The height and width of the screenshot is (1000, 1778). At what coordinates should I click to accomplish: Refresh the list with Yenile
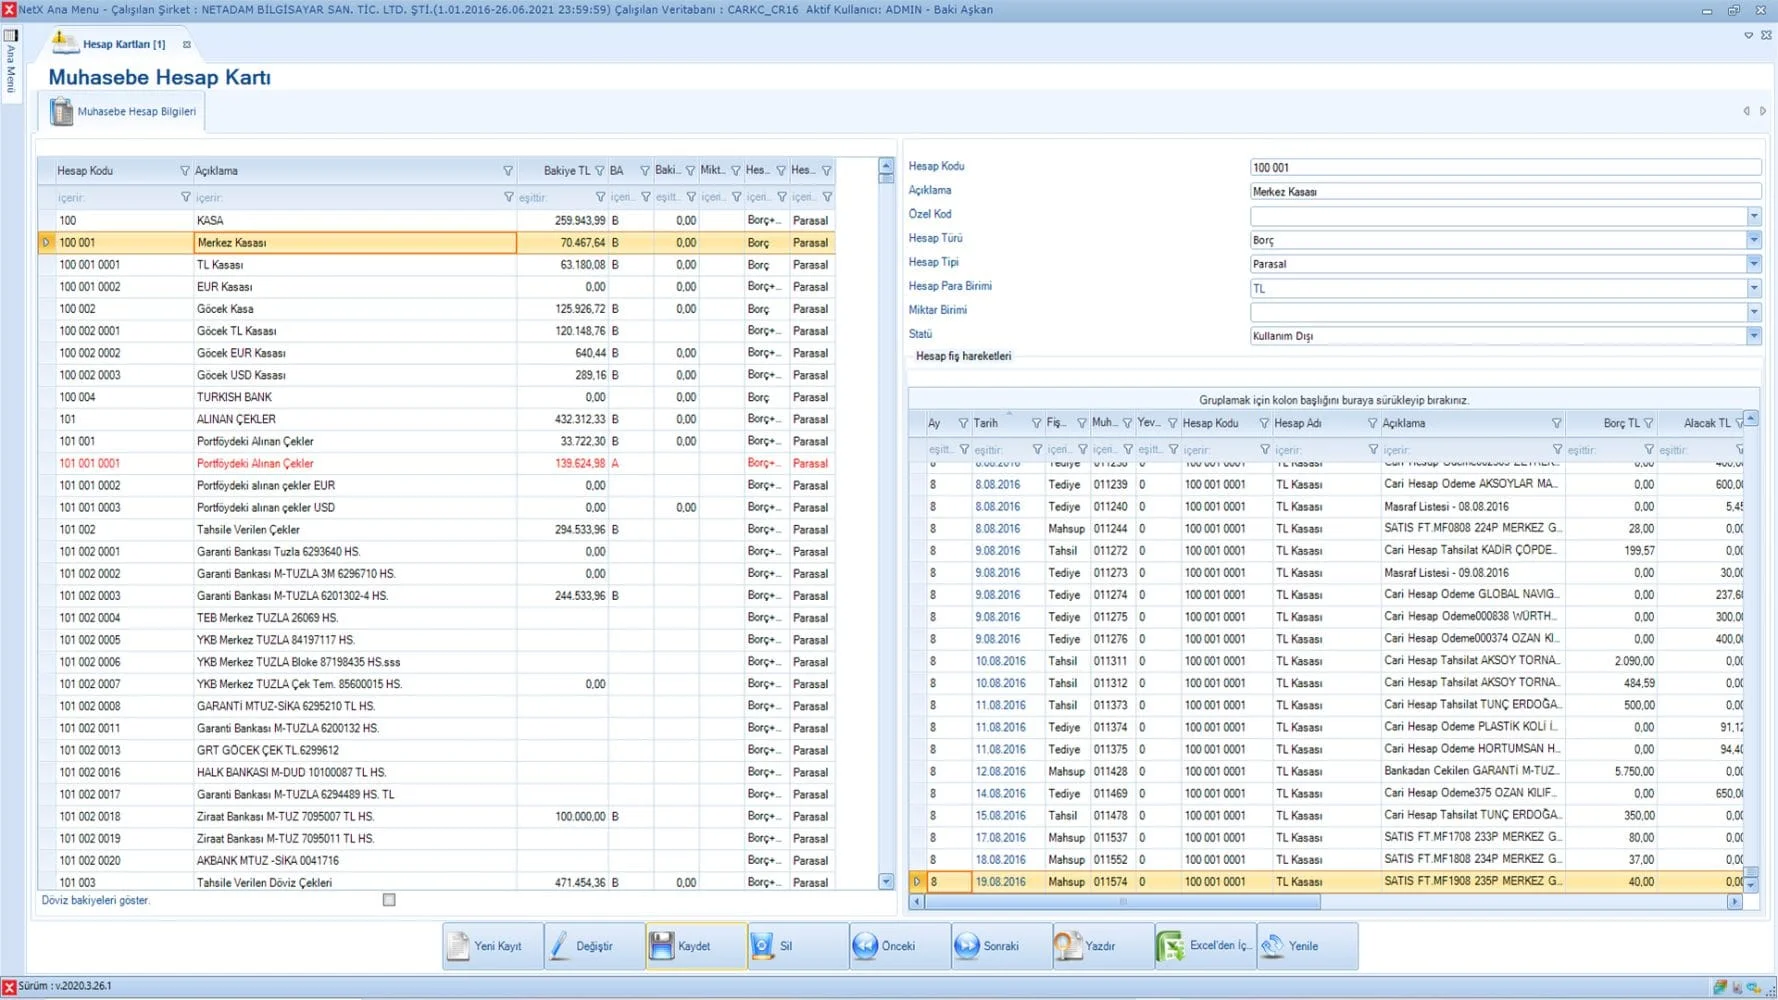[1303, 946]
